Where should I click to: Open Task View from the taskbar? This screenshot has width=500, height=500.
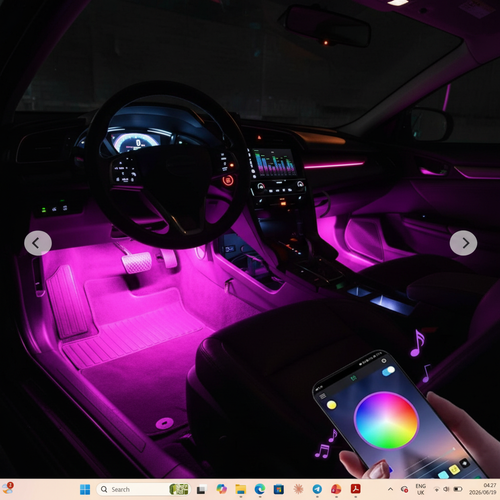coord(201,489)
